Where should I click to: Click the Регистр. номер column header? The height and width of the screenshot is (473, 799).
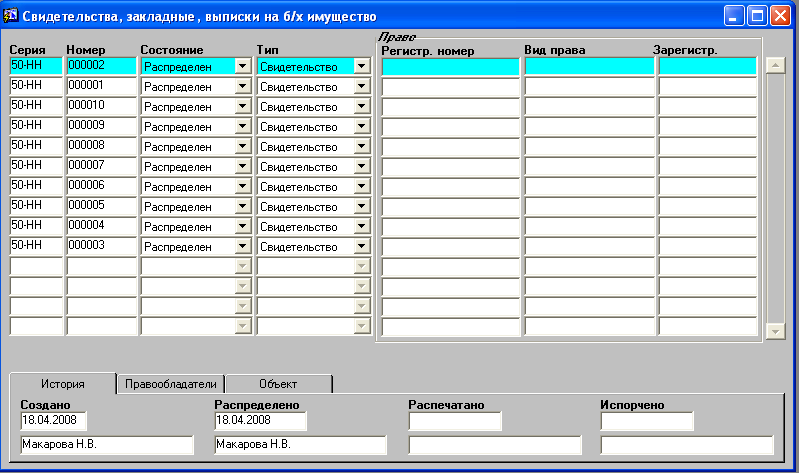428,51
